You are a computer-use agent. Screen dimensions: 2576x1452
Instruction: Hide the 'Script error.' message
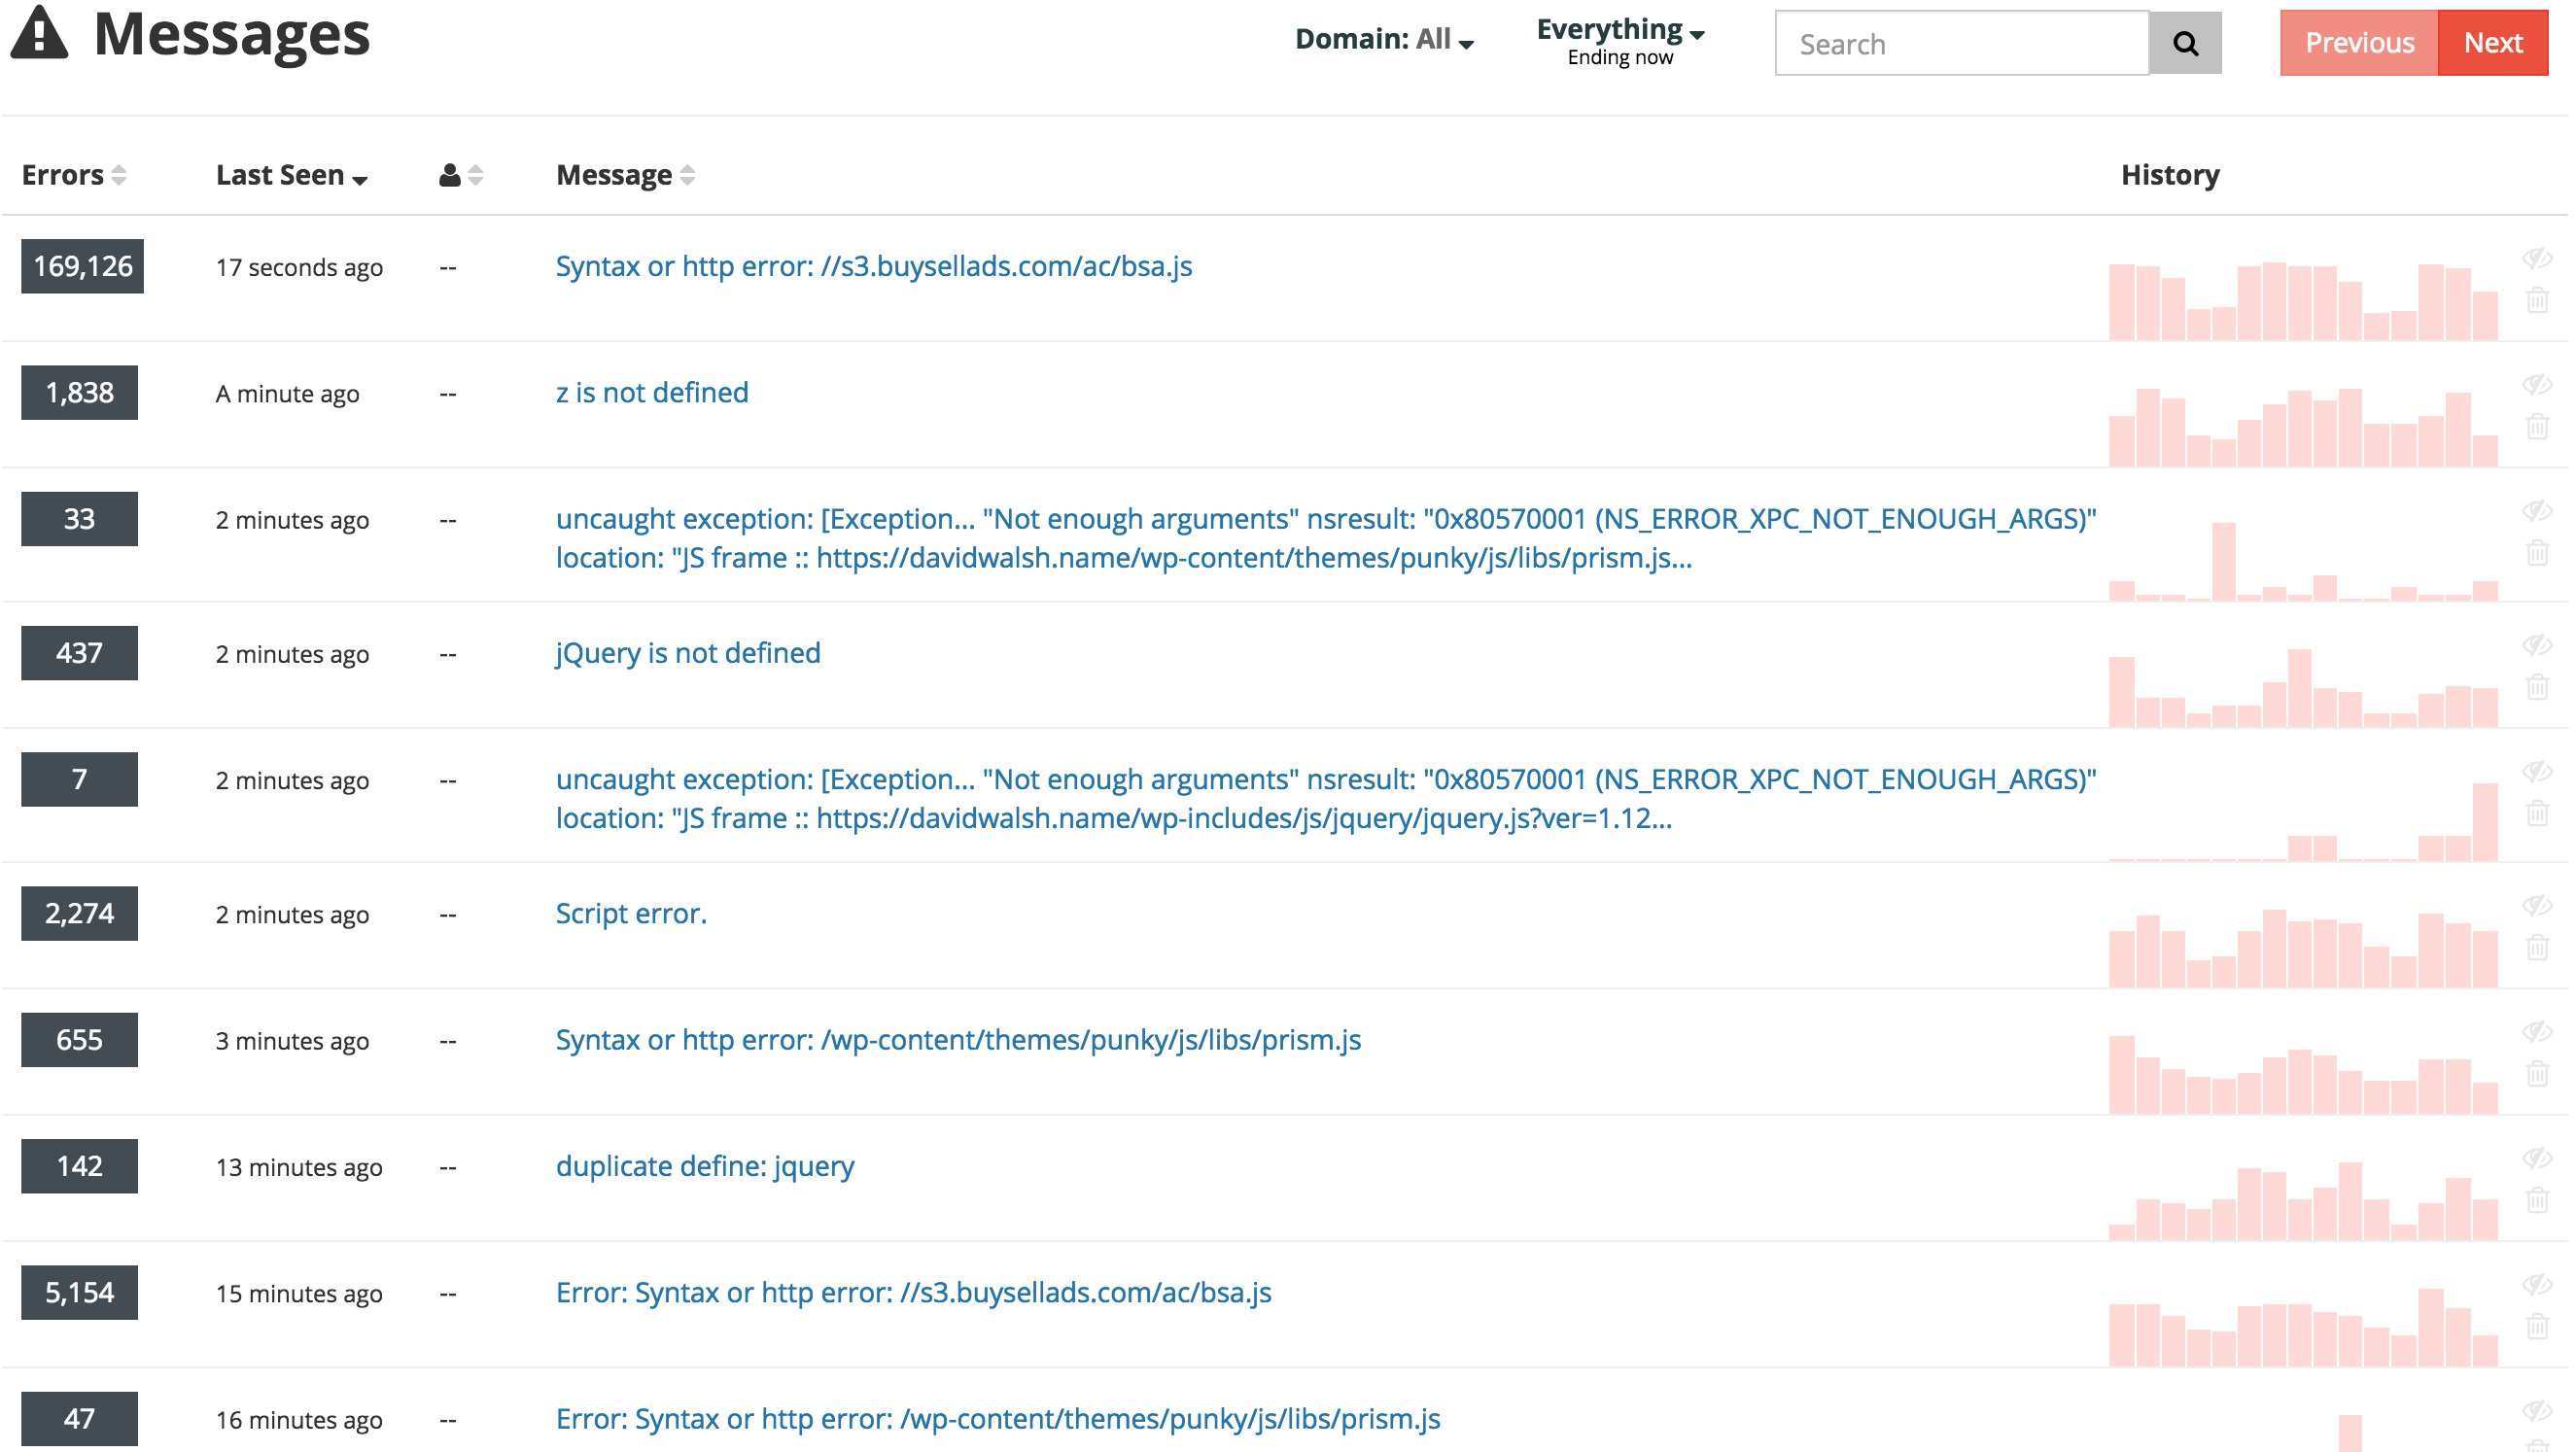click(2537, 905)
